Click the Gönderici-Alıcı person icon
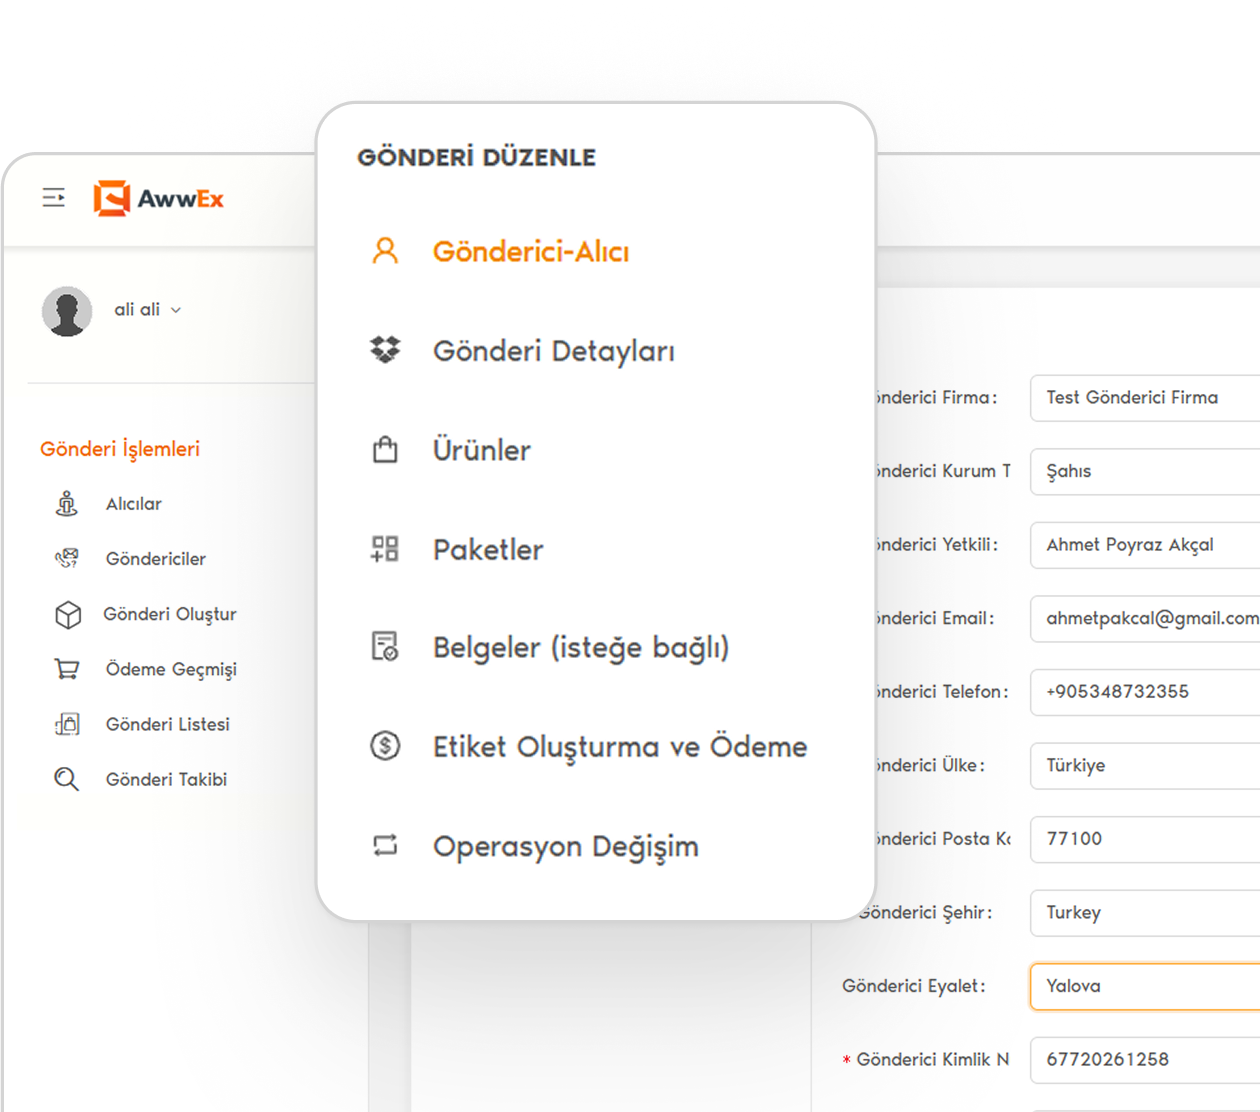 [385, 250]
